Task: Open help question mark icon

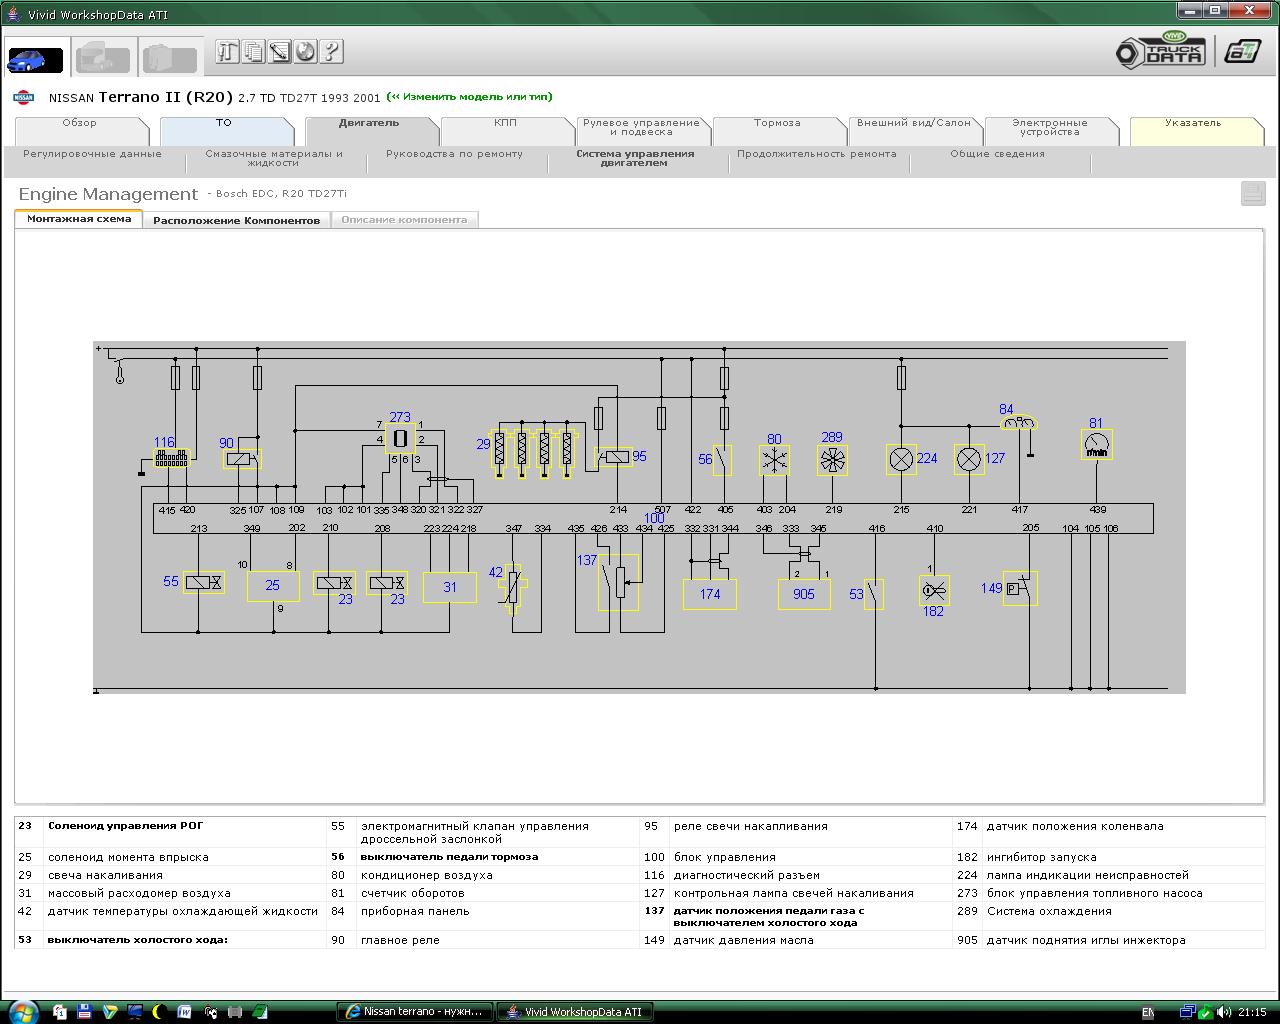Action: point(332,52)
